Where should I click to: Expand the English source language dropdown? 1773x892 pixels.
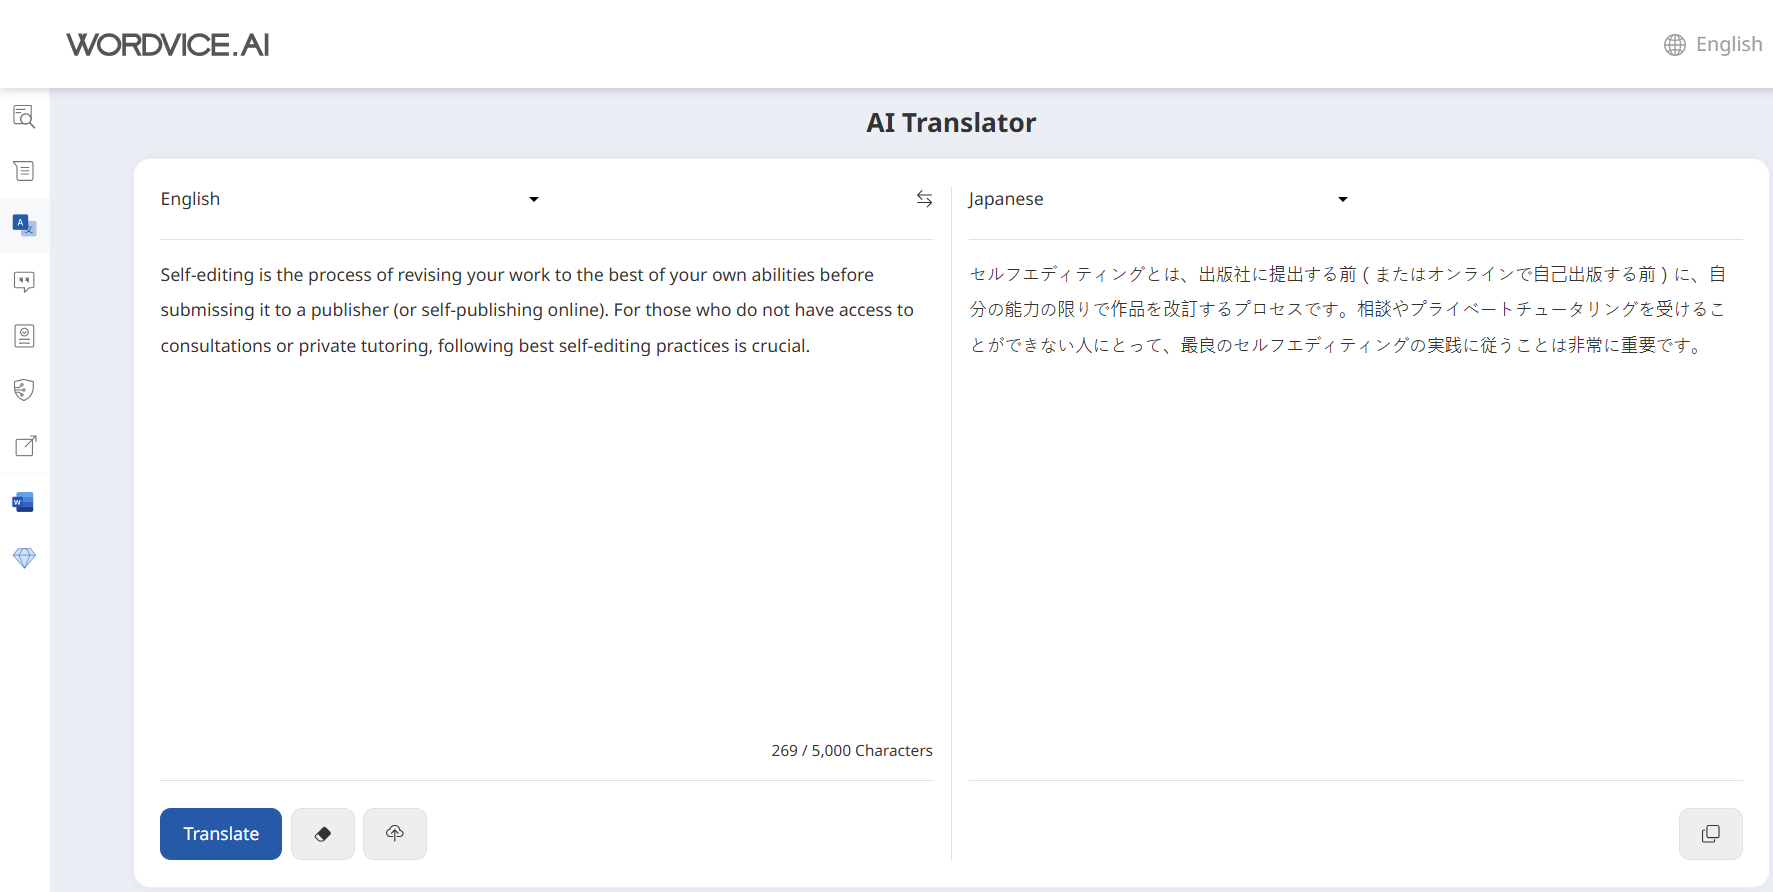350,199
